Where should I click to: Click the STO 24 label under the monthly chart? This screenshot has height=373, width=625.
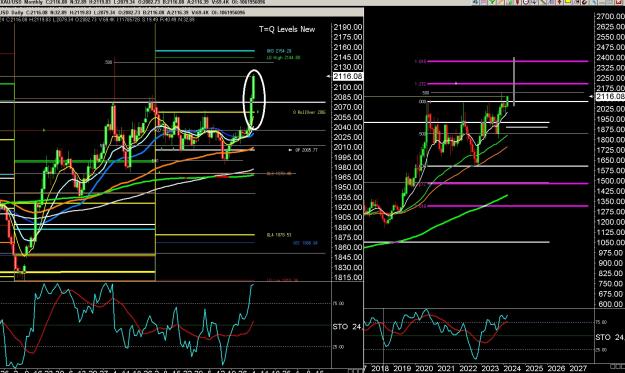610,337
